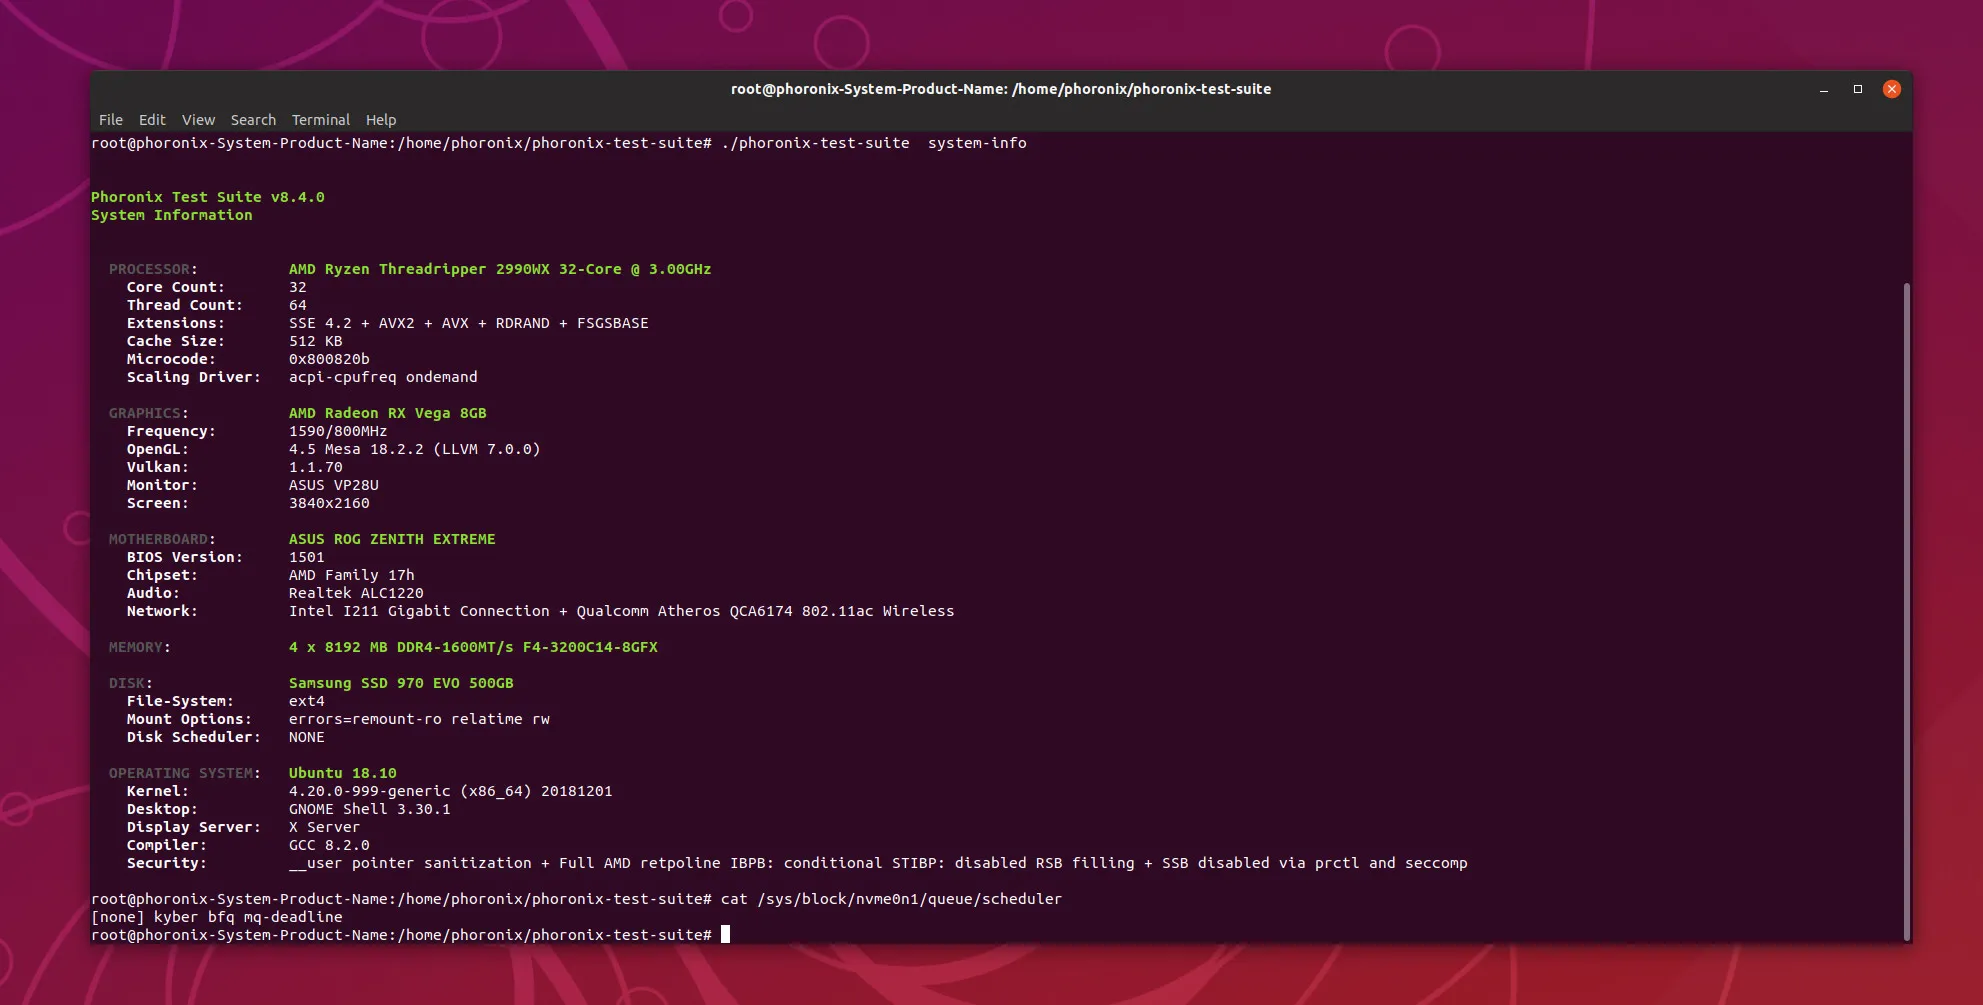Open the Terminal menu
Screen dimensions: 1983x1005
pos(320,120)
